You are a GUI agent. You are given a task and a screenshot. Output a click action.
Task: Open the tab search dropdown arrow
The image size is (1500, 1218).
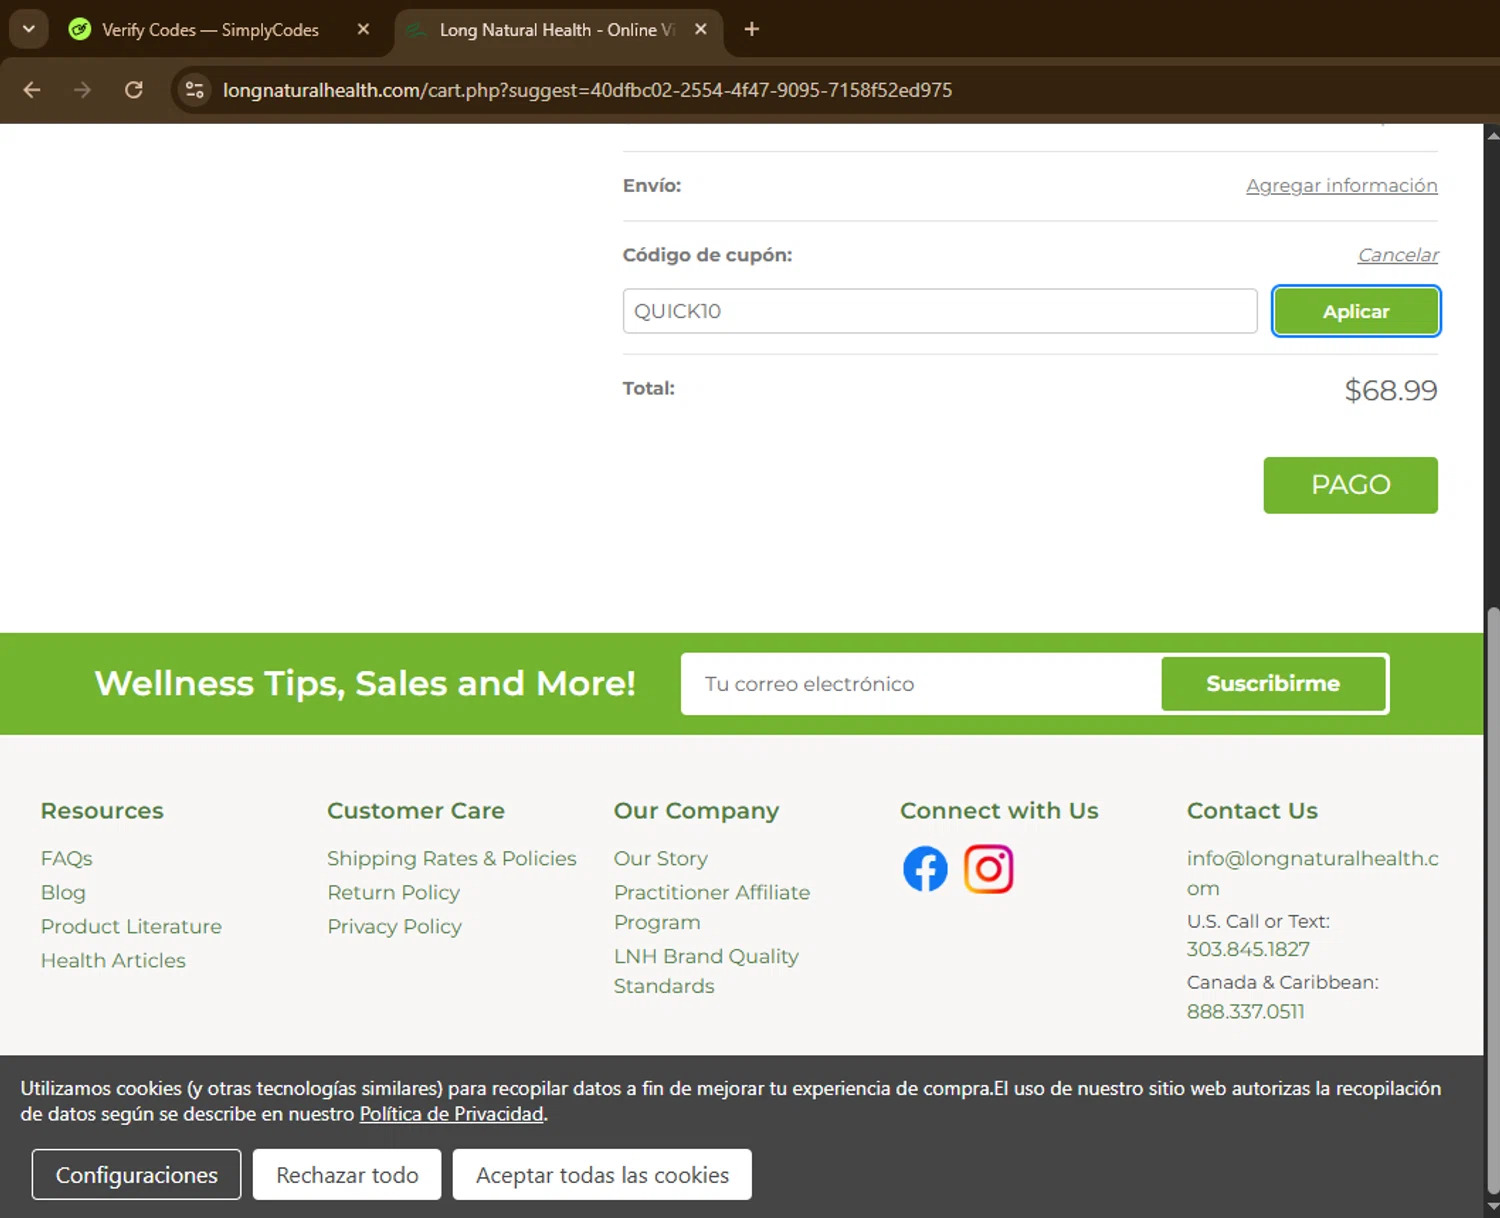coord(28,29)
